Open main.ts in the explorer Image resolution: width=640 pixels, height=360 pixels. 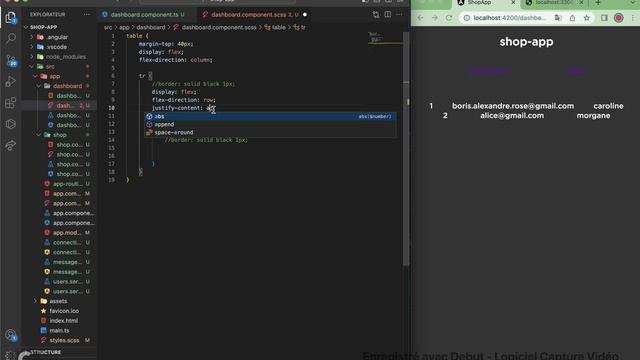pyautogui.click(x=59, y=331)
